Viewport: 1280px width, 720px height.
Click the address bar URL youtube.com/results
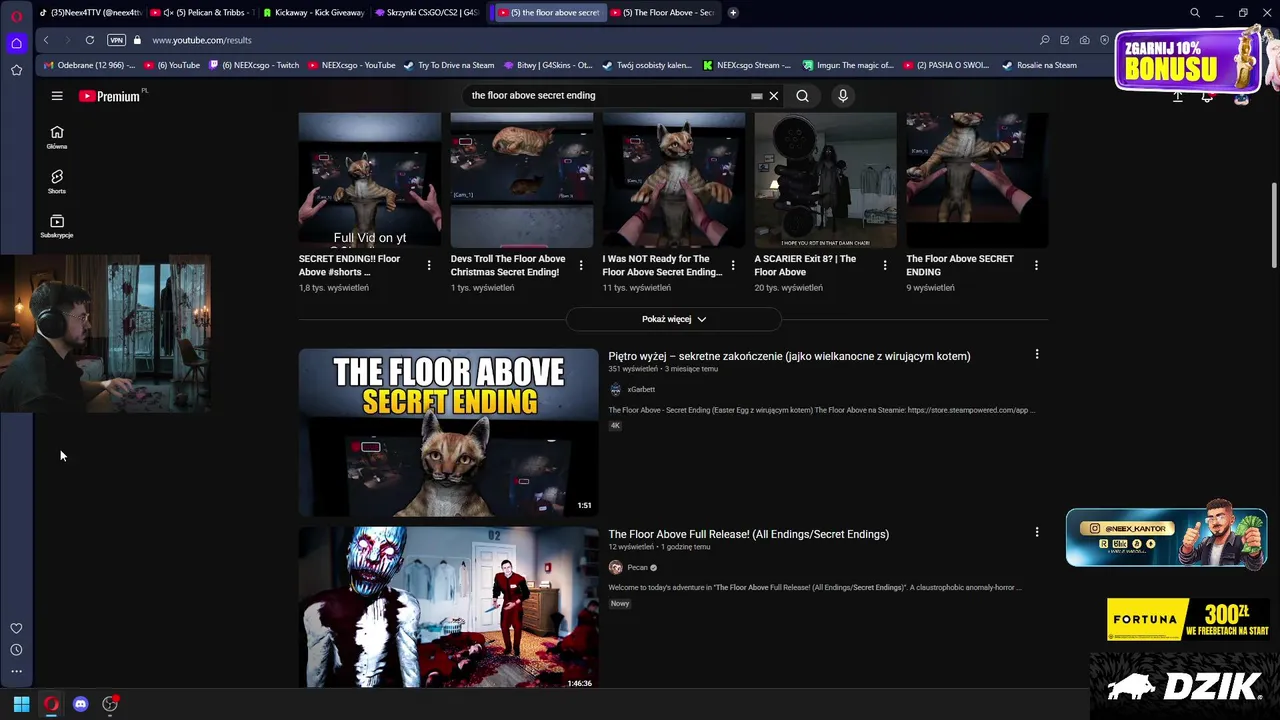[x=202, y=40]
